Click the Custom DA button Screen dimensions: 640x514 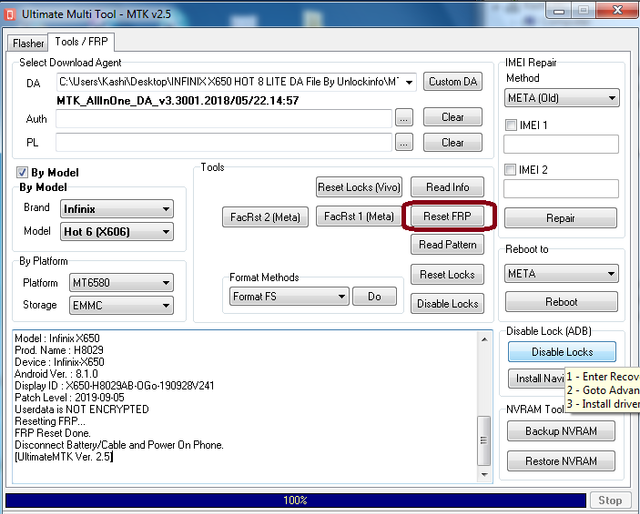coord(453,82)
